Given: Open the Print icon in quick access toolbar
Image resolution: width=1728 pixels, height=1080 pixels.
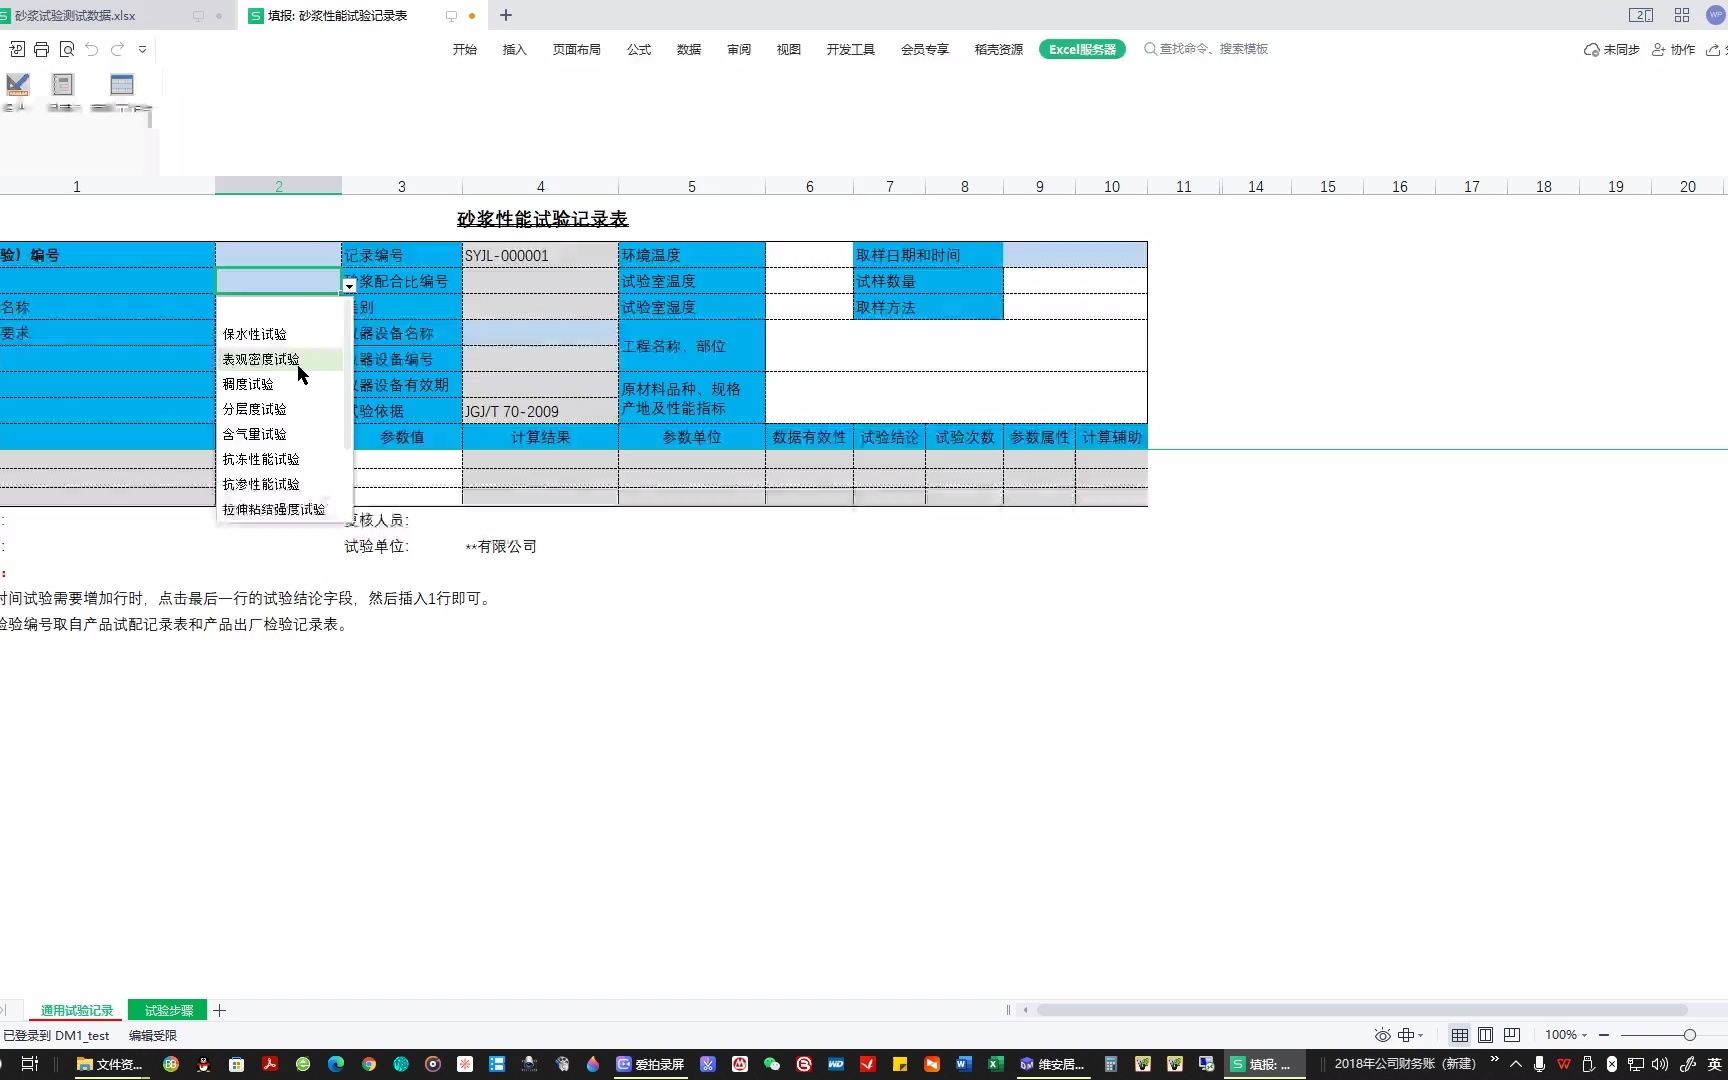Looking at the screenshot, I should pos(41,49).
